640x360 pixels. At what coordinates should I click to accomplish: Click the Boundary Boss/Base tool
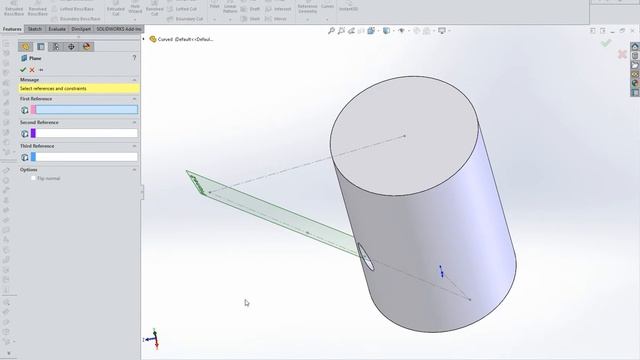[x=76, y=19]
